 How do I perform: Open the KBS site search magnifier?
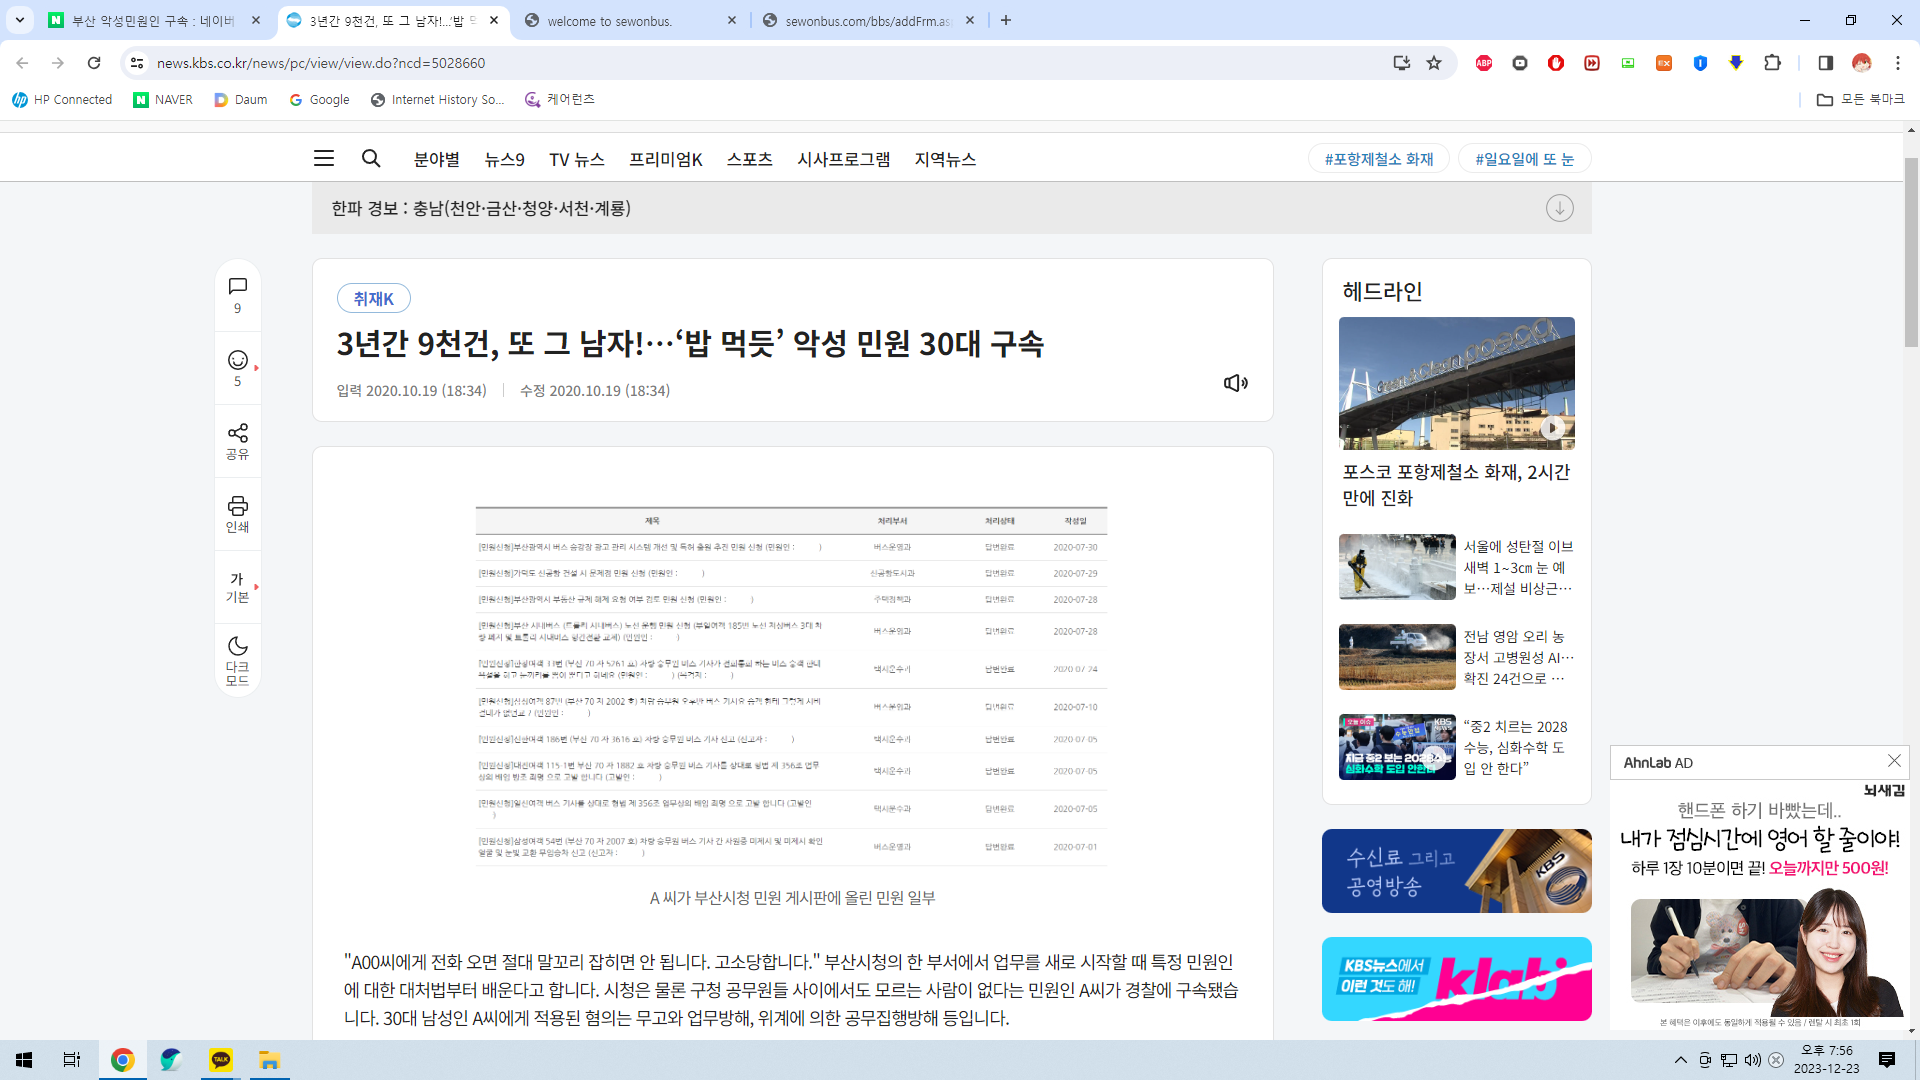point(371,159)
